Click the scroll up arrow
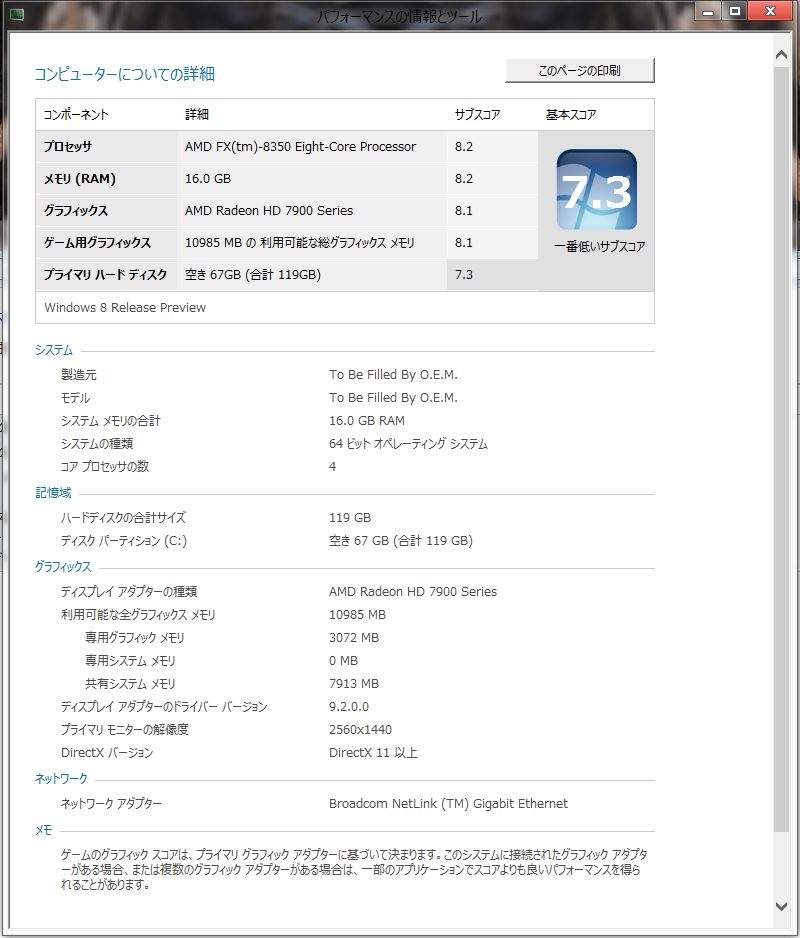800x938 pixels. pos(781,55)
